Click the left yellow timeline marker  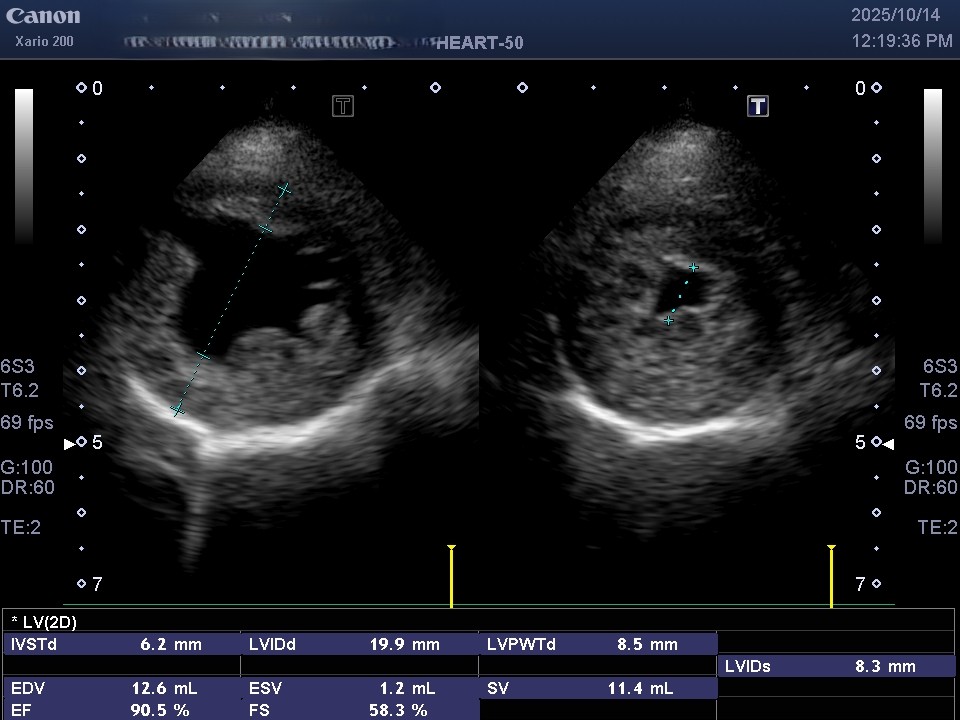[451, 575]
